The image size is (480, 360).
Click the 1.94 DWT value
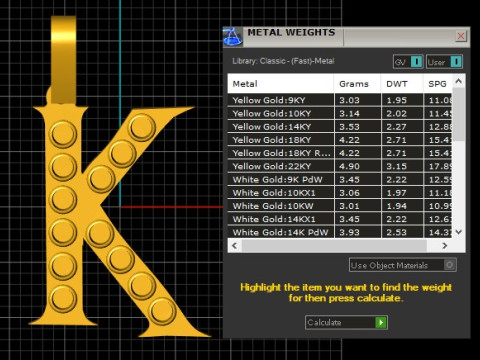click(x=396, y=206)
